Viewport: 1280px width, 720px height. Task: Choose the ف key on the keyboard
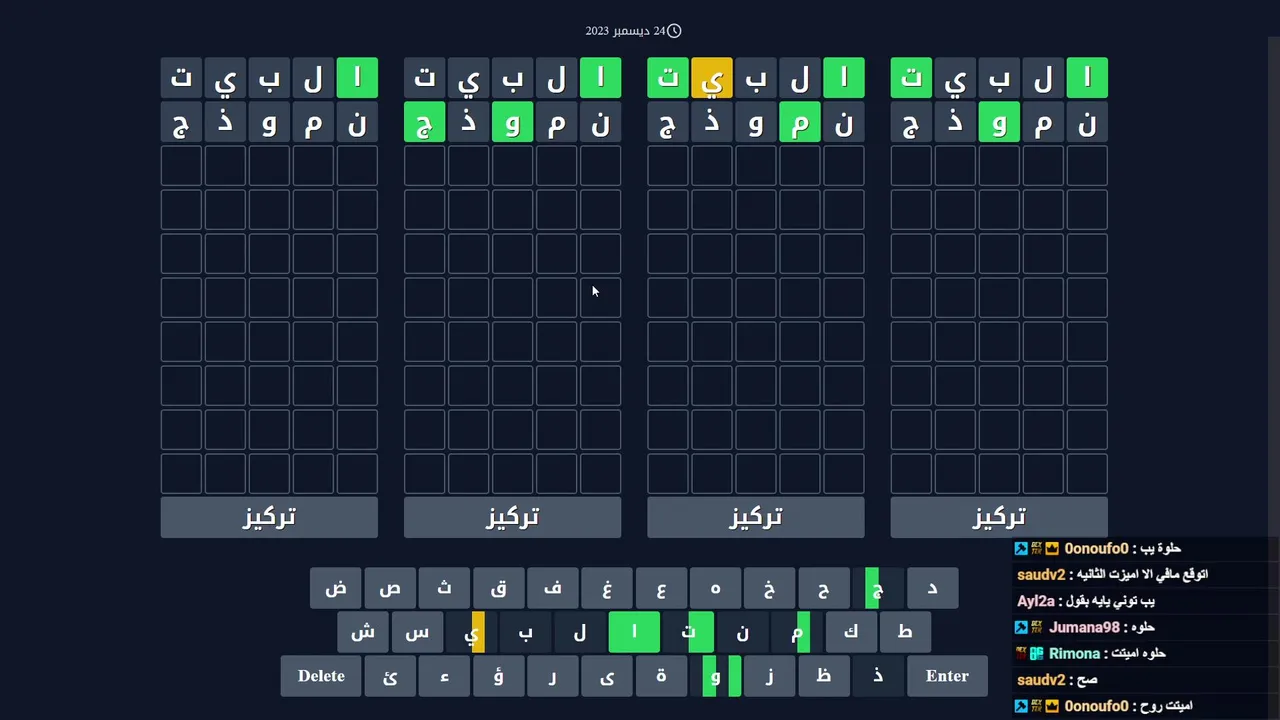coord(552,588)
